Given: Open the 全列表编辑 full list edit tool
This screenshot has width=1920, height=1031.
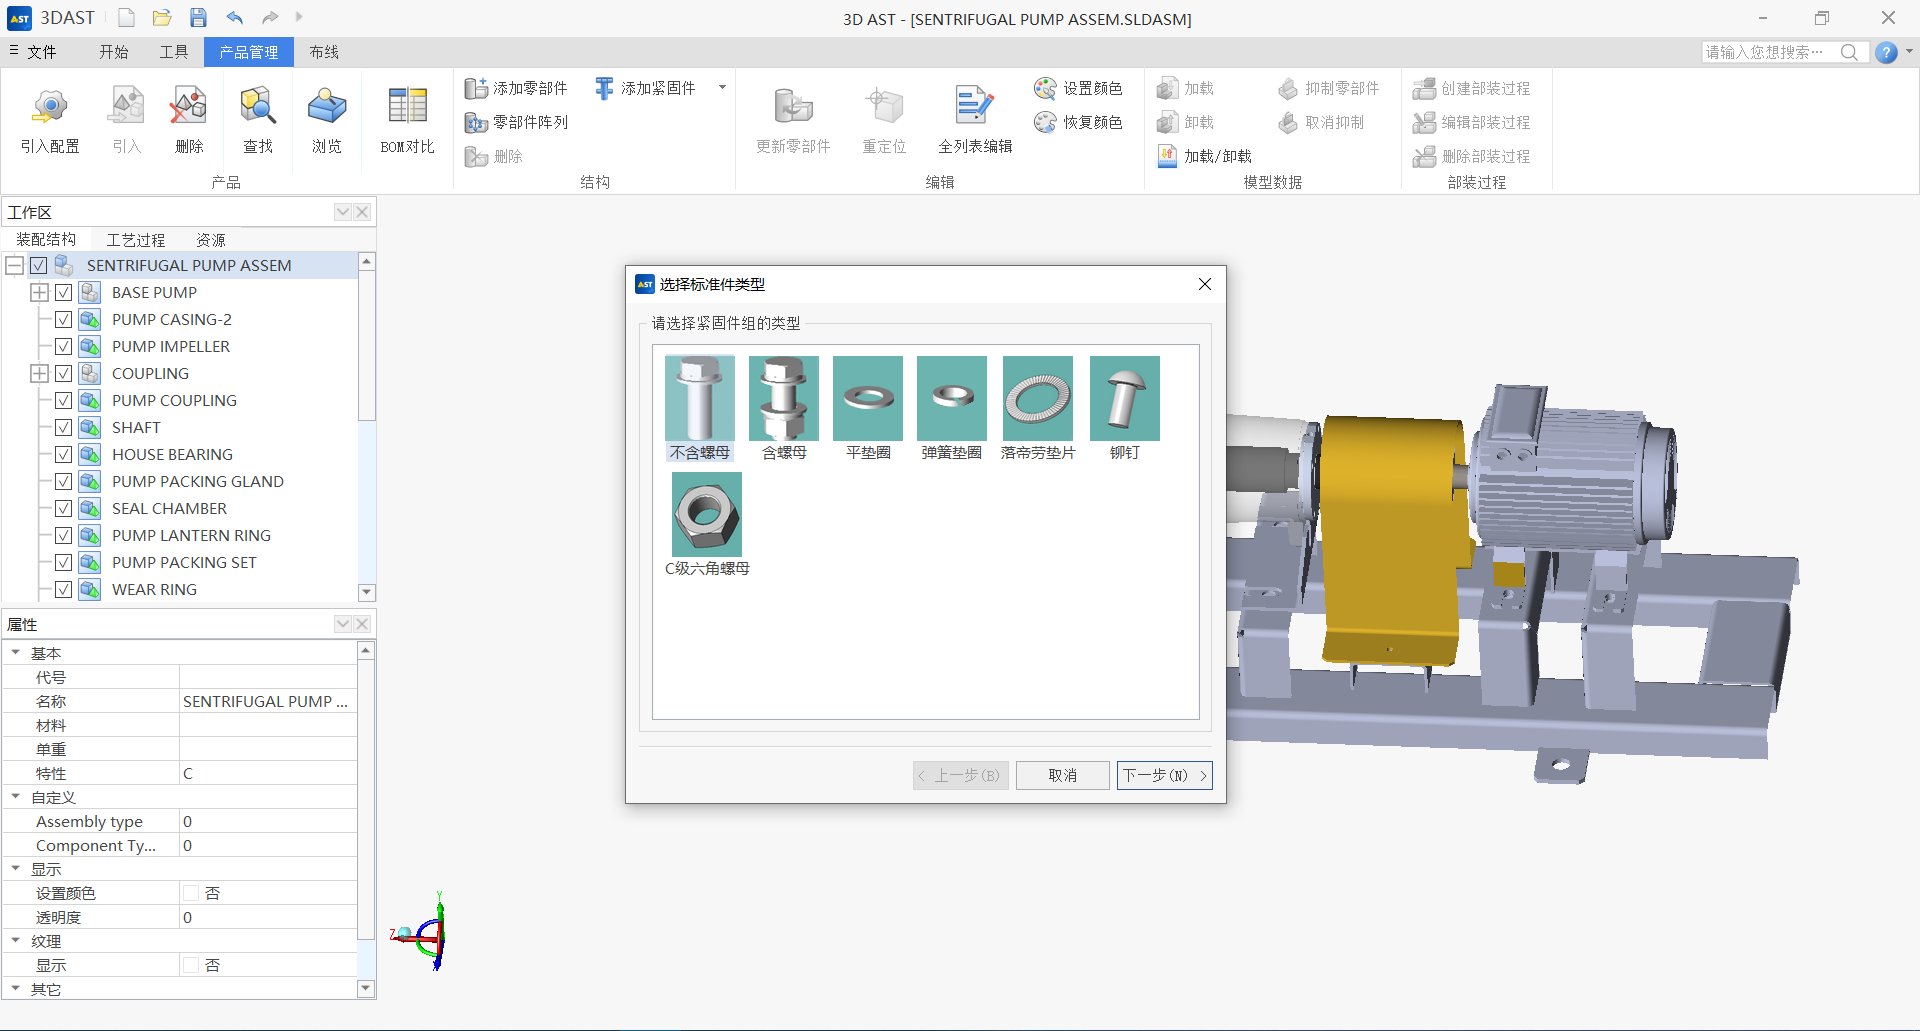Looking at the screenshot, I should [x=974, y=108].
